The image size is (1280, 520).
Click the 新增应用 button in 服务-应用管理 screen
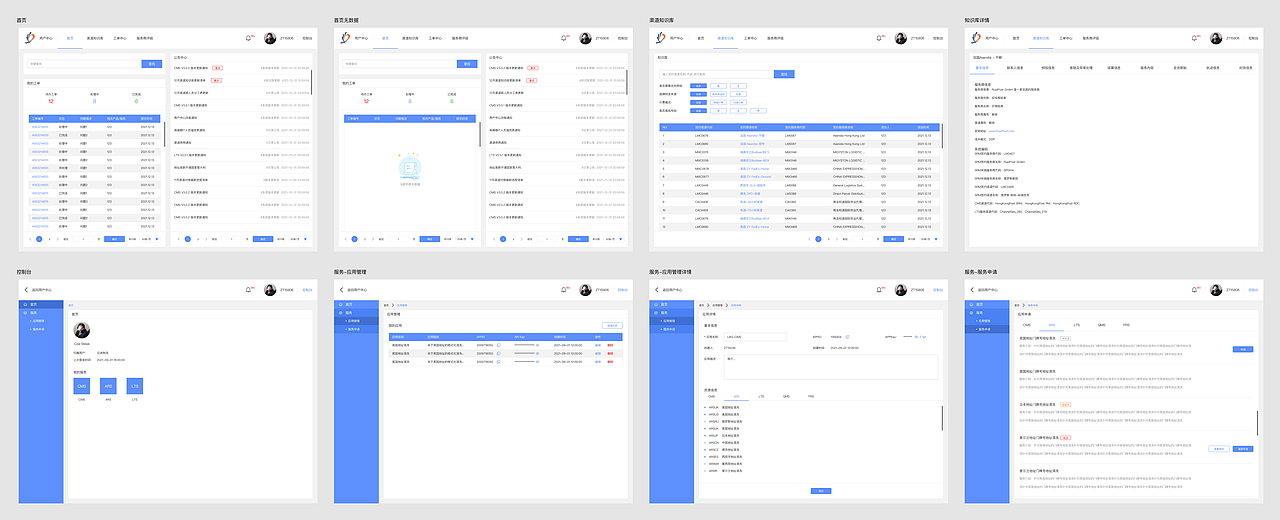click(612, 325)
